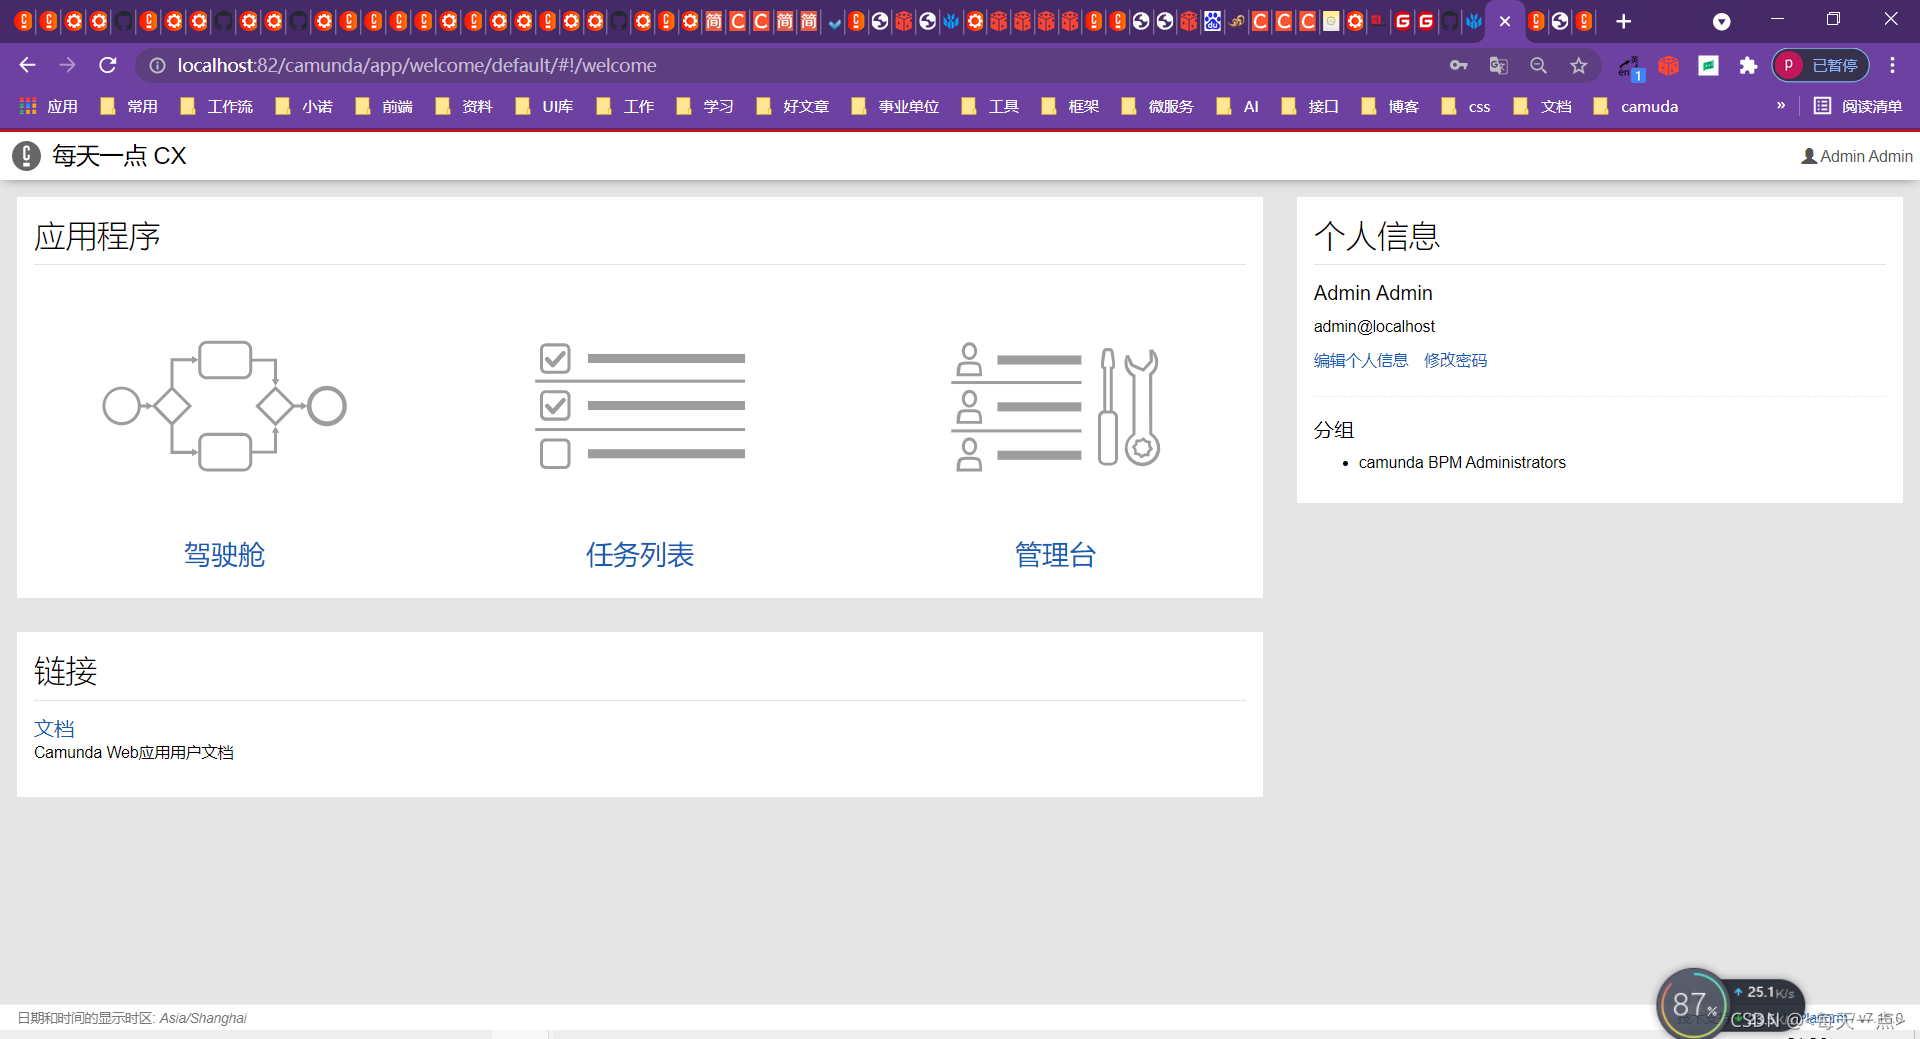Open the 管理台 admin tools icon

[x=1055, y=407]
